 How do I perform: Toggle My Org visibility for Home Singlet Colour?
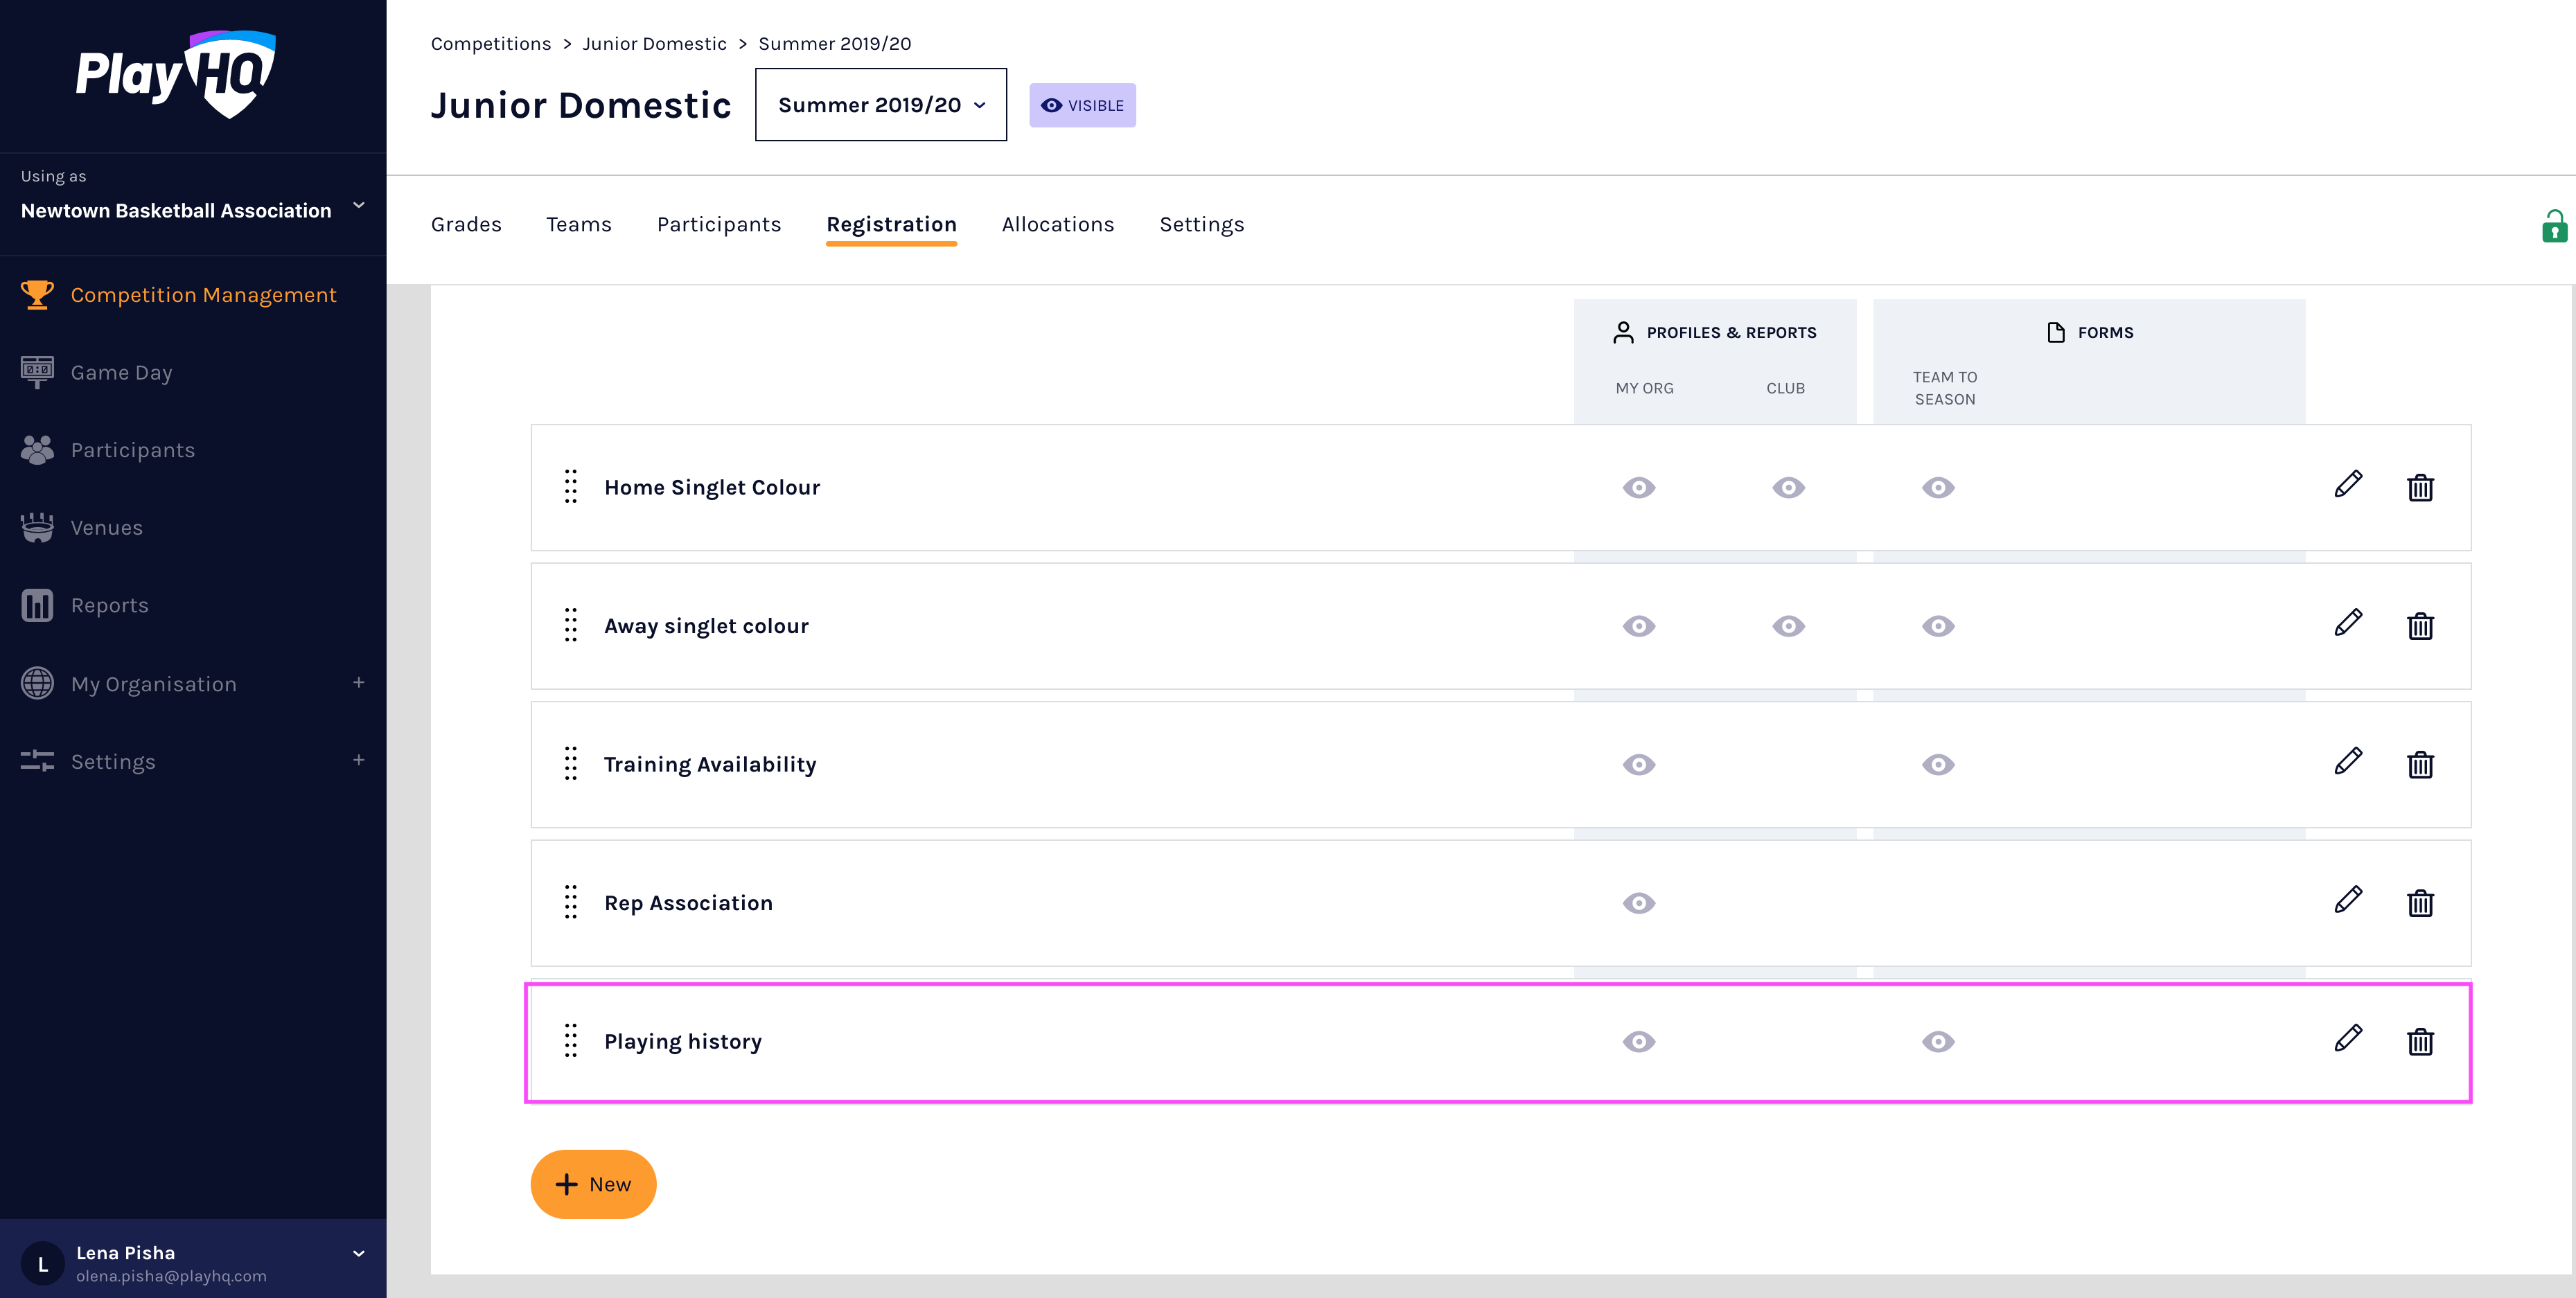(1638, 488)
